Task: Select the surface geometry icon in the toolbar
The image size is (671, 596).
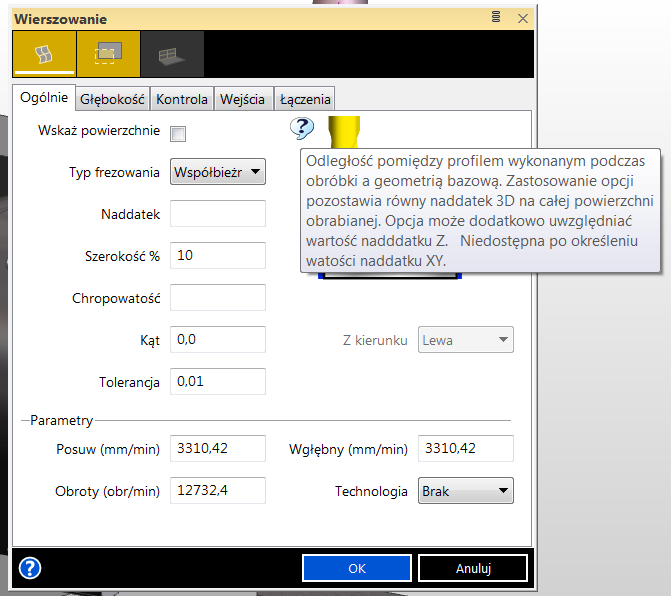Action: click(x=44, y=54)
